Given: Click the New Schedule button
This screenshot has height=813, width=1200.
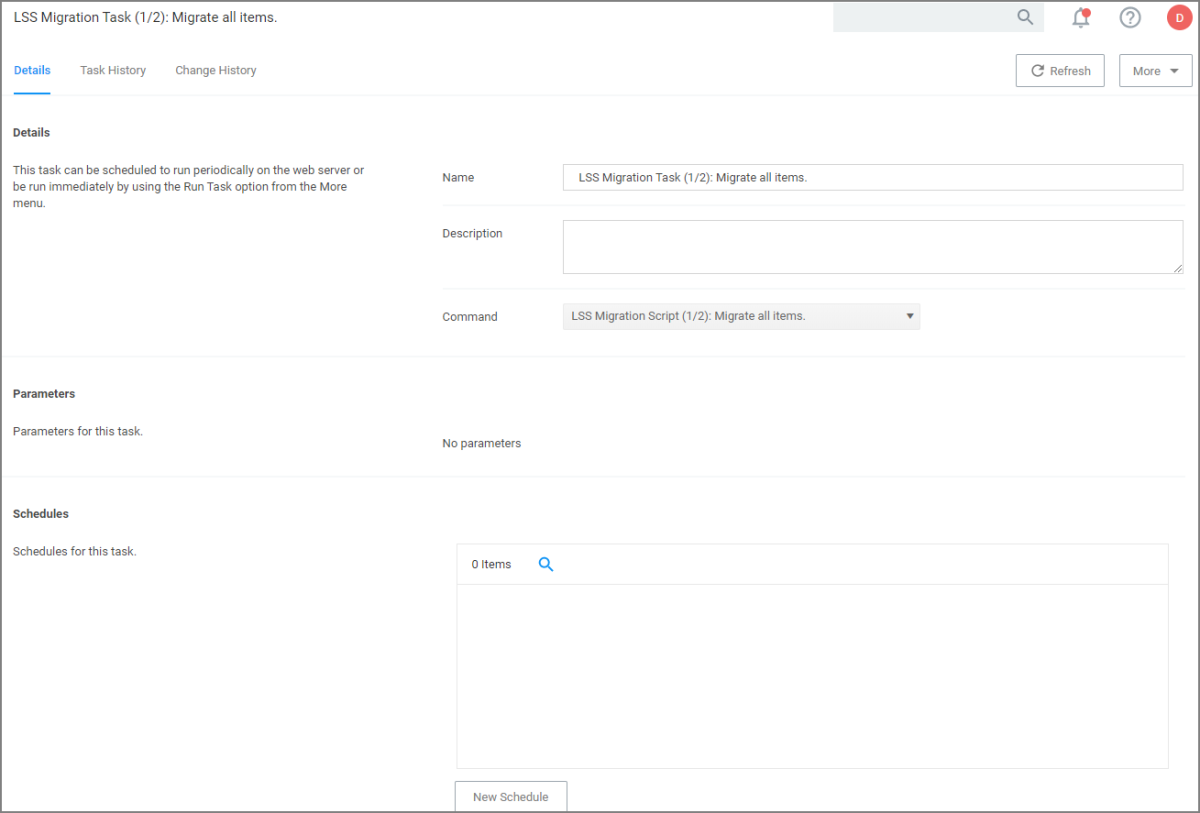Looking at the screenshot, I should [x=511, y=797].
